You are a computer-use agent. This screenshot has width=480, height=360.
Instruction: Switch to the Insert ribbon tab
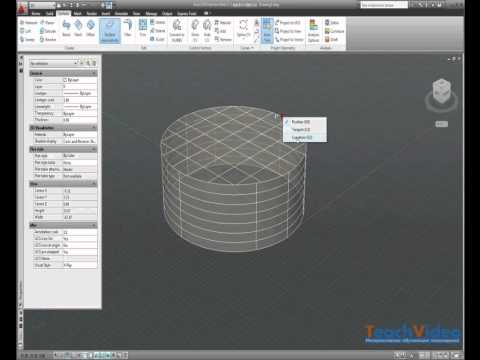click(x=106, y=13)
